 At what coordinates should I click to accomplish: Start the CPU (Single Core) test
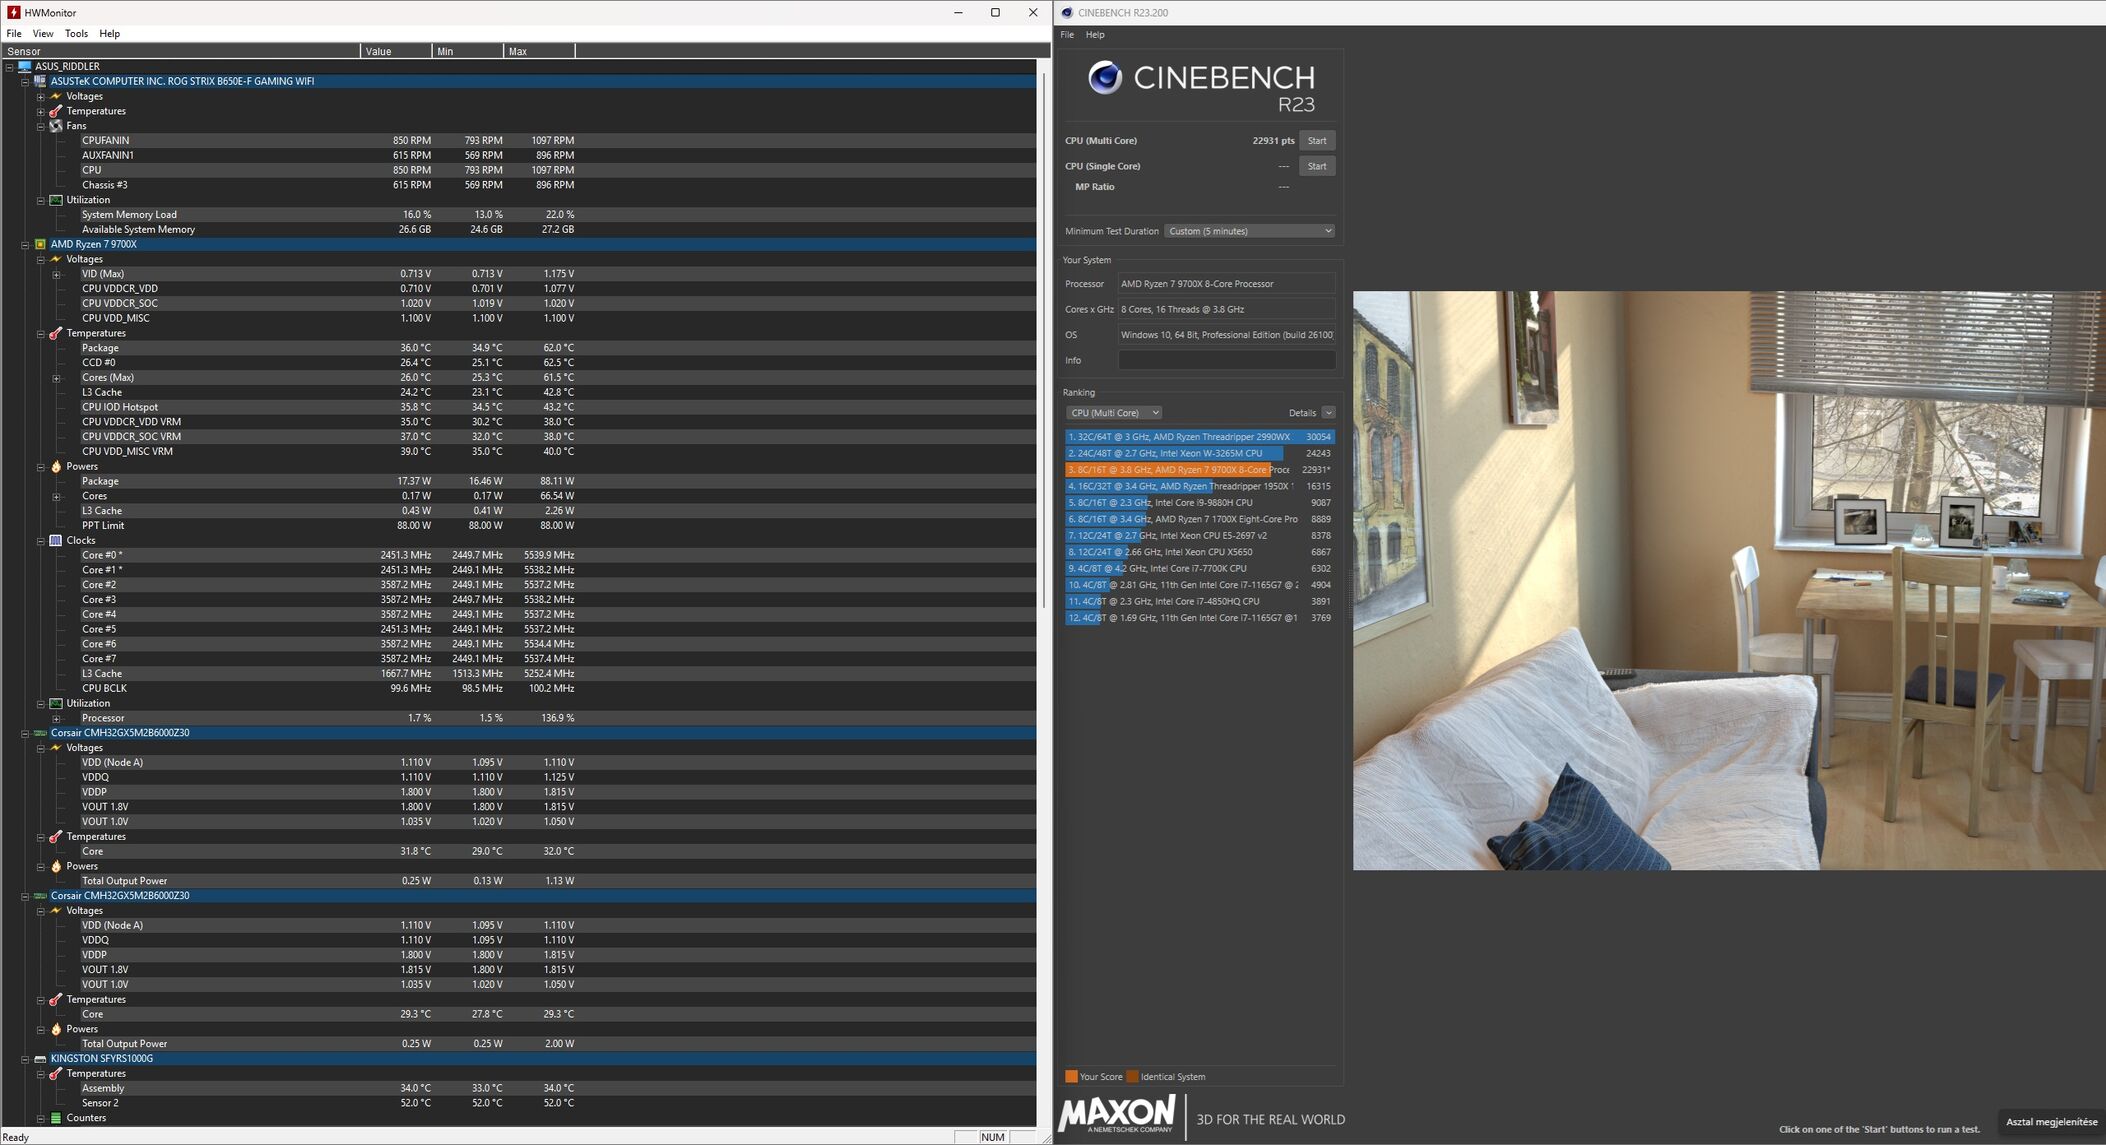(1317, 166)
